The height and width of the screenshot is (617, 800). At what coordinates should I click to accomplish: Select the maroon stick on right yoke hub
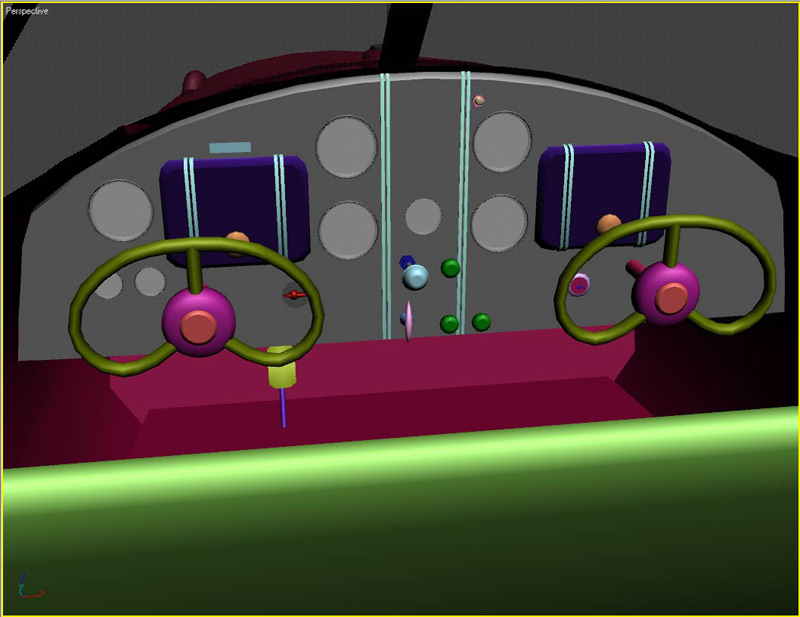pyautogui.click(x=636, y=267)
